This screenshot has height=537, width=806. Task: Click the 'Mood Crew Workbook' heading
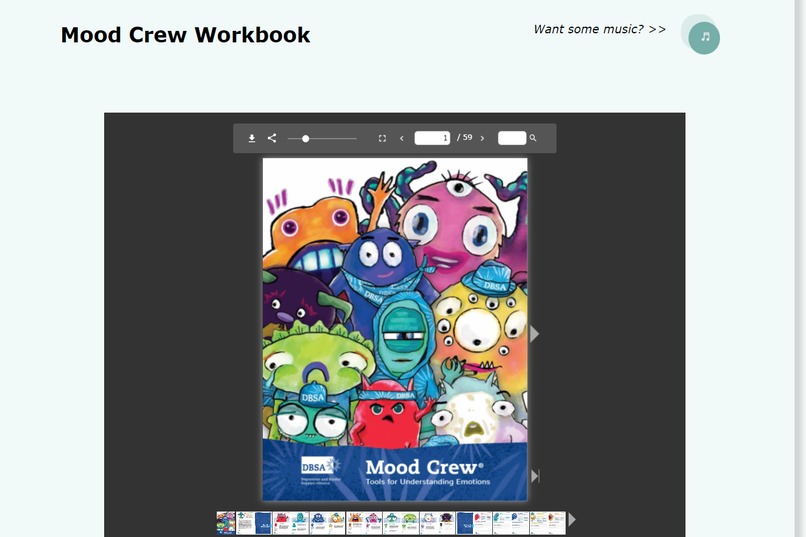click(x=185, y=35)
